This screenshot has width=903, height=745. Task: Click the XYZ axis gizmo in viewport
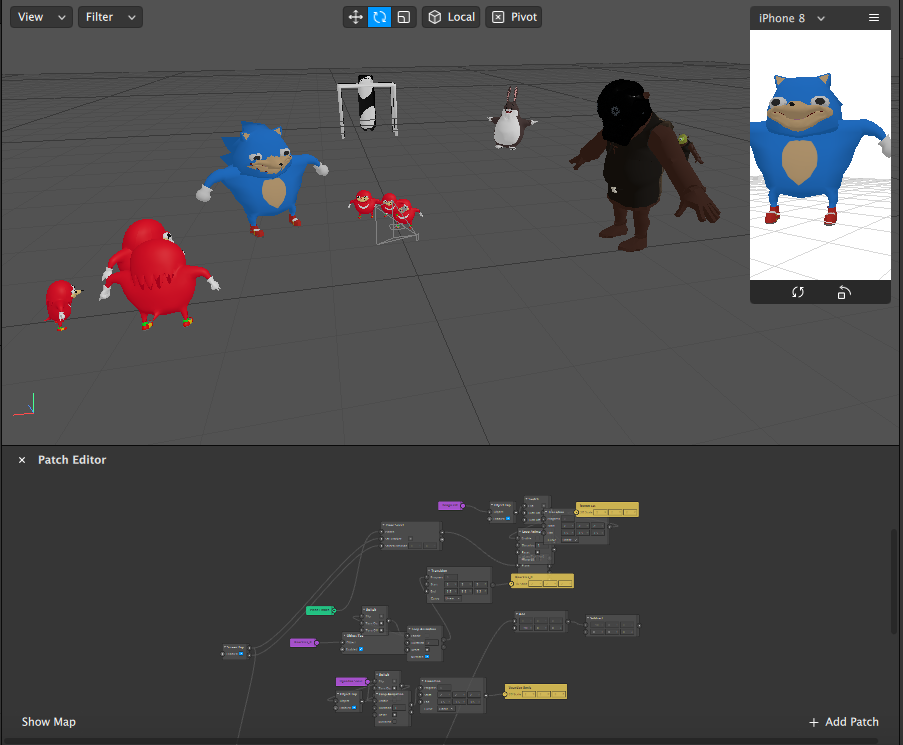coord(25,405)
